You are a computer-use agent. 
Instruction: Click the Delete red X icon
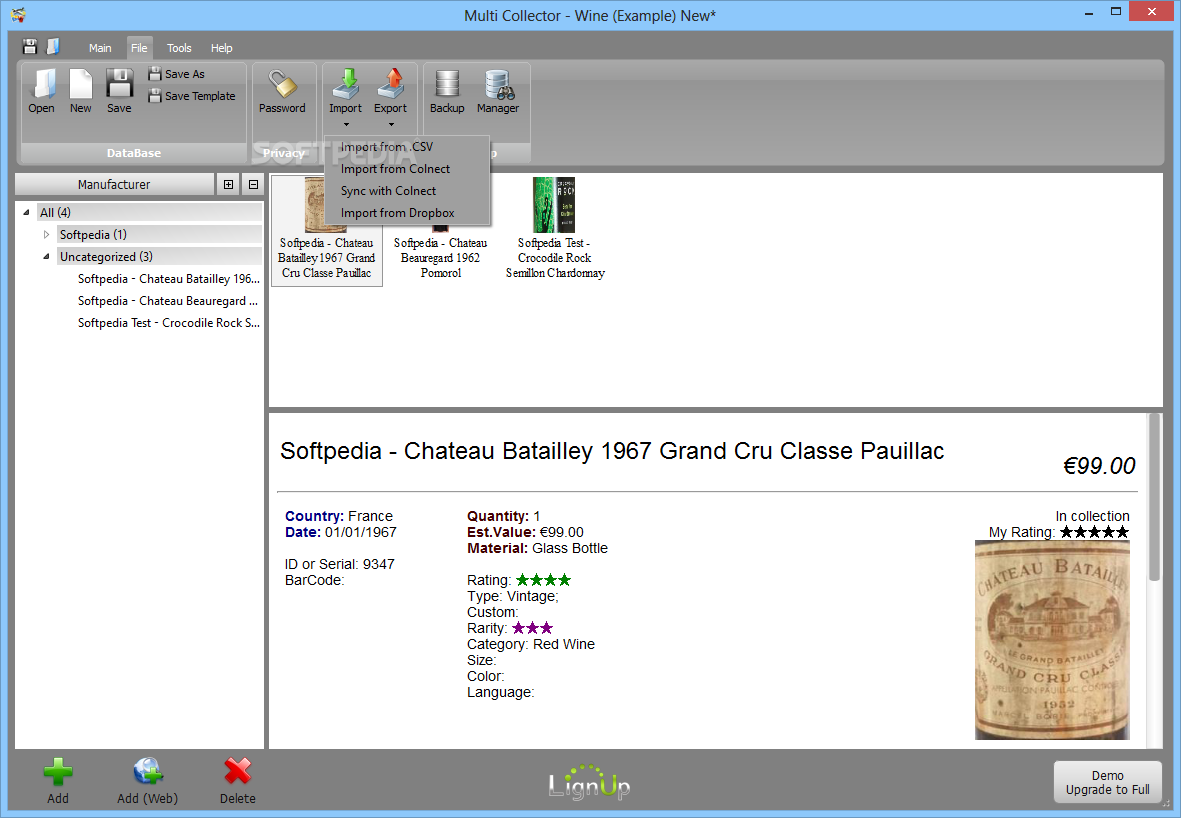[x=238, y=781]
